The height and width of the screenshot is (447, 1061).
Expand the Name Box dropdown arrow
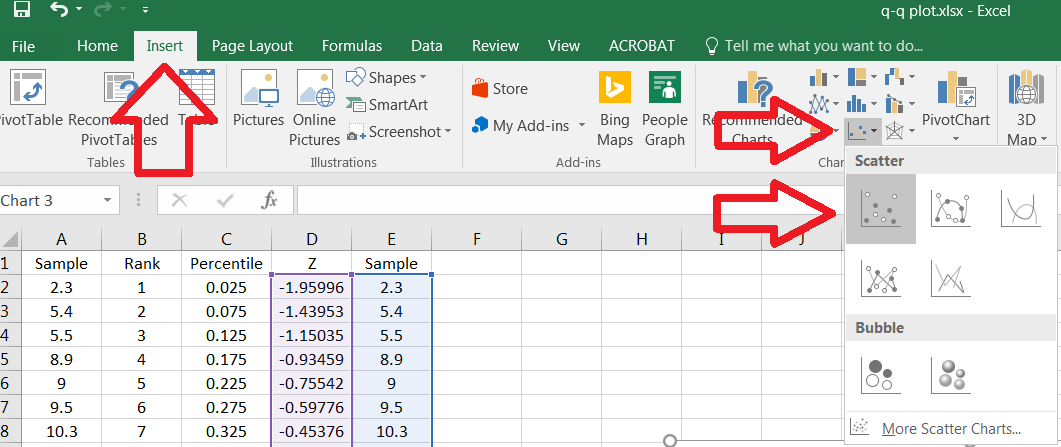(x=107, y=201)
